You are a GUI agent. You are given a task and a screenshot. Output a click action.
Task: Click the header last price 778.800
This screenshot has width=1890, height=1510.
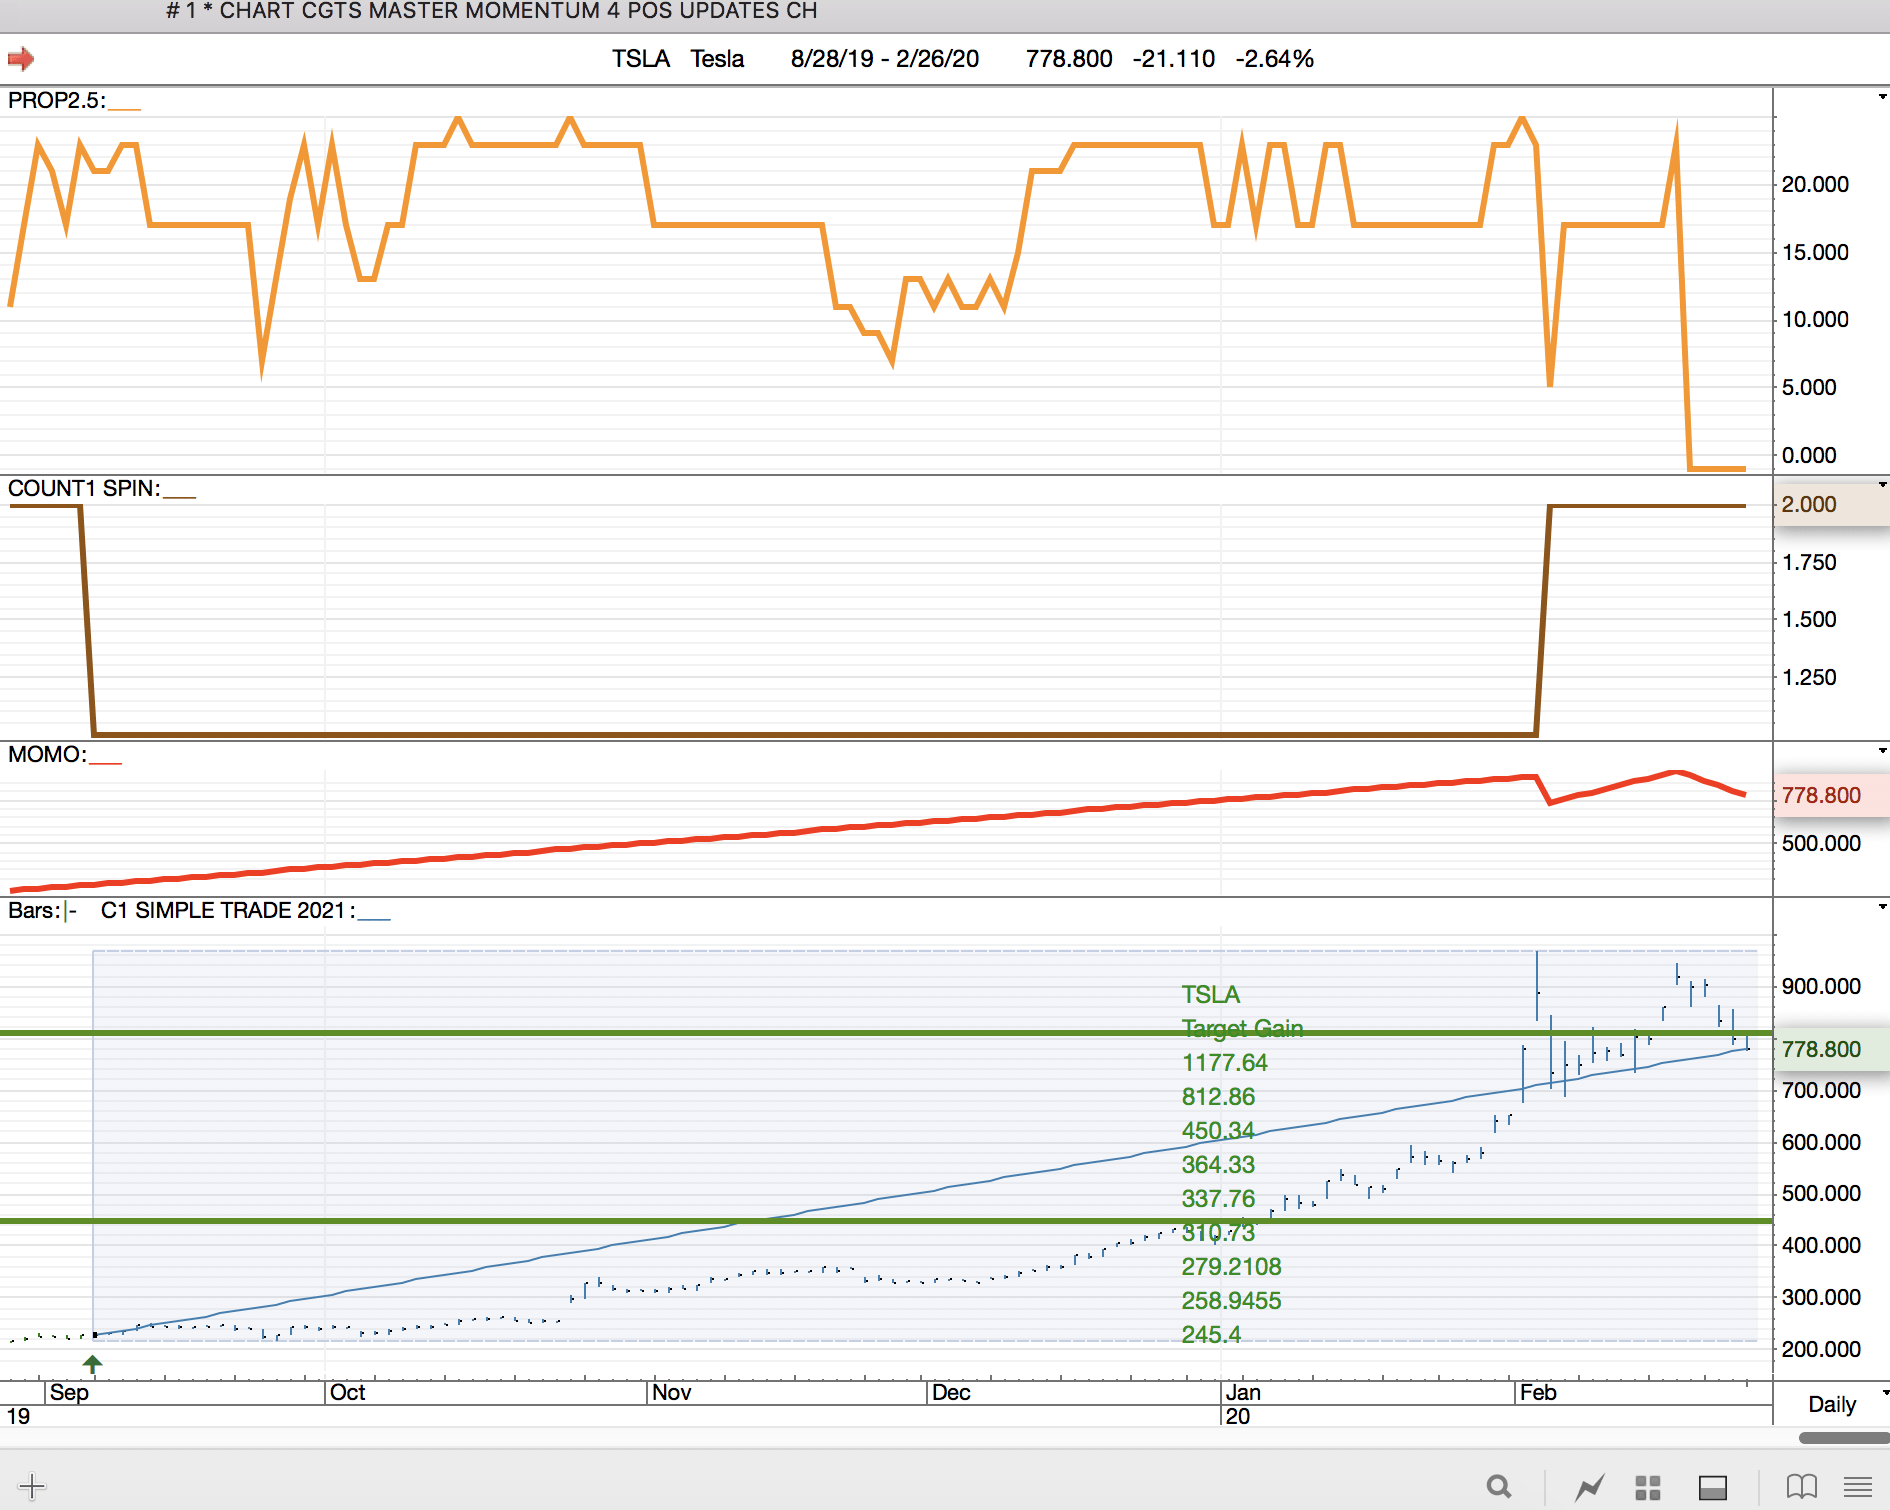1069,59
